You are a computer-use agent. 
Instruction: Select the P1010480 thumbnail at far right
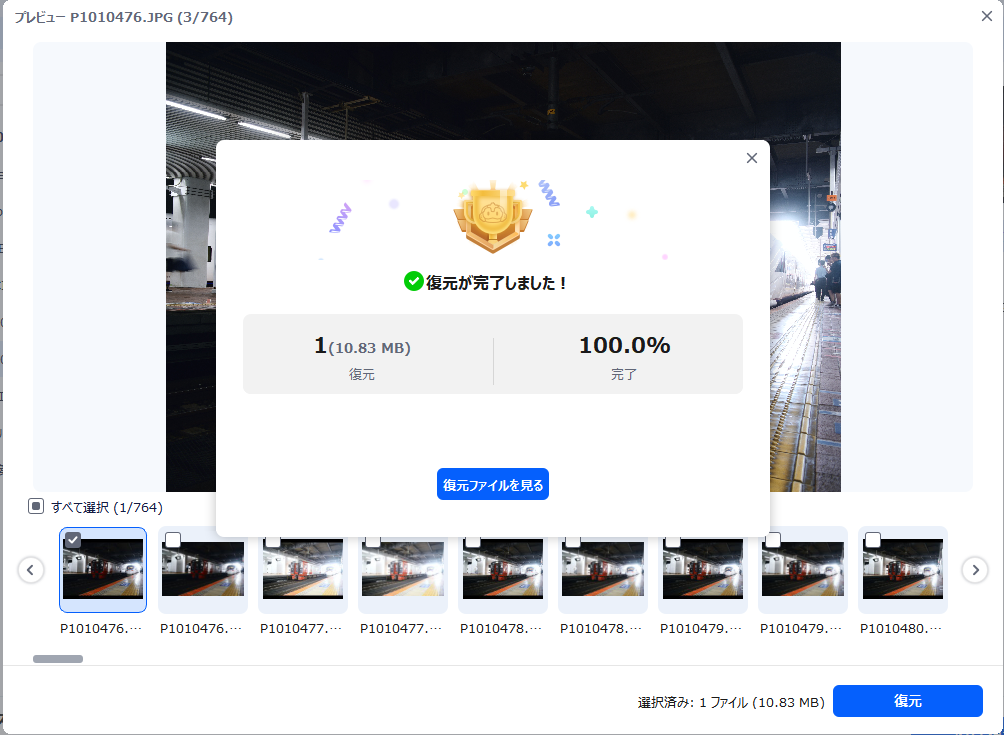pos(902,570)
